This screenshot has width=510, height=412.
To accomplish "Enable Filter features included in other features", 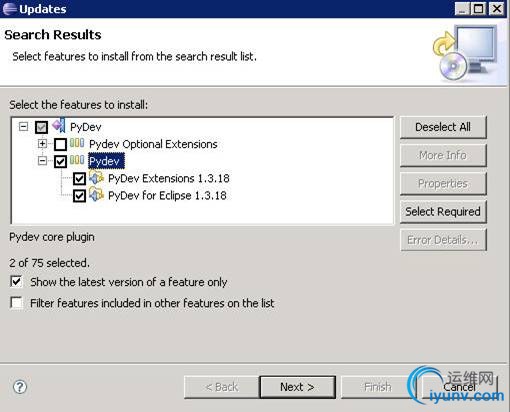I will tap(16, 303).
